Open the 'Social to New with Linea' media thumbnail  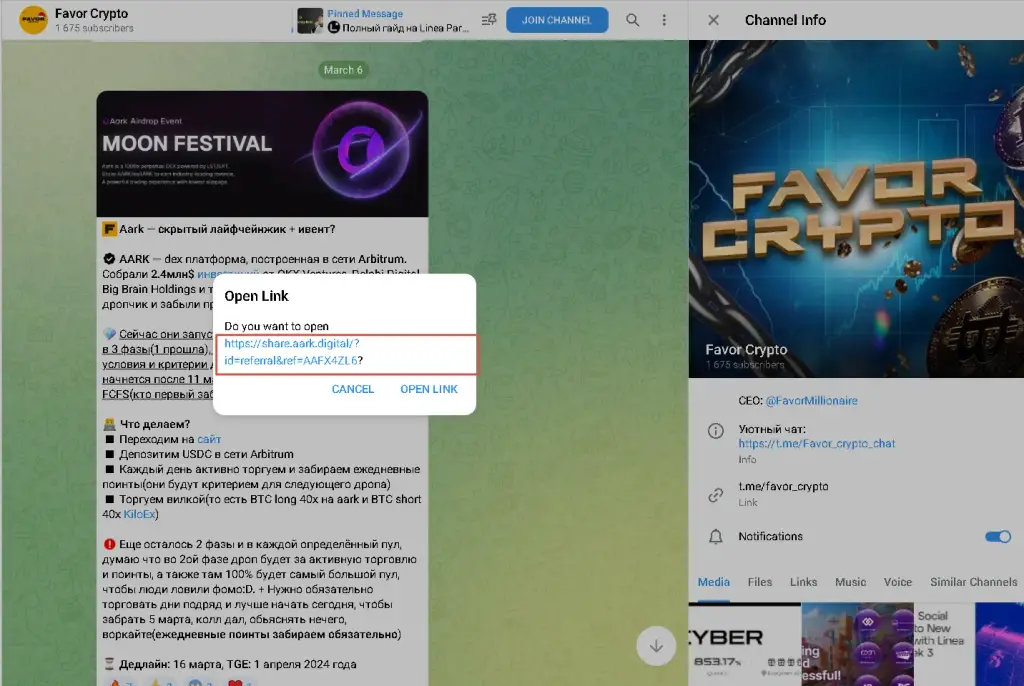pyautogui.click(x=944, y=644)
